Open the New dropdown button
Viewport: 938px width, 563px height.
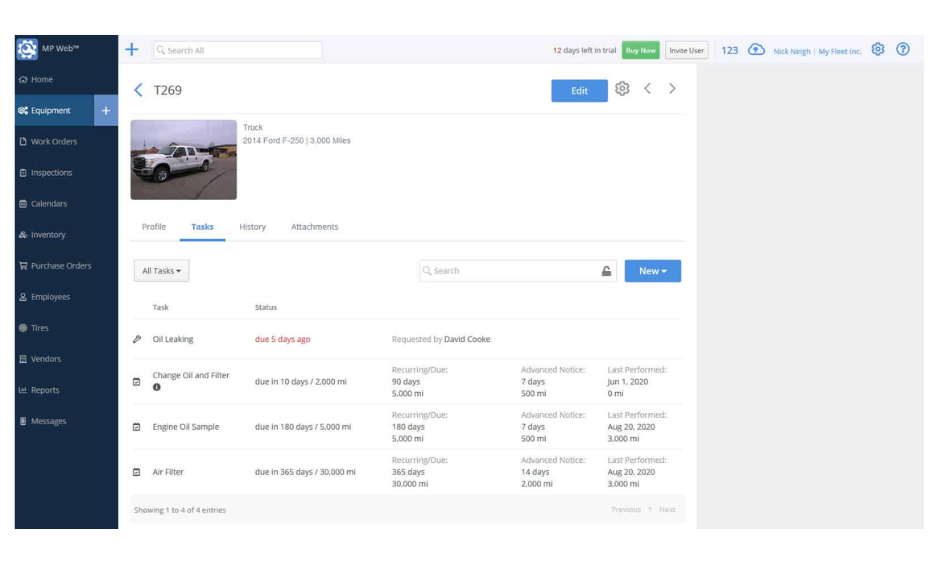click(x=652, y=271)
